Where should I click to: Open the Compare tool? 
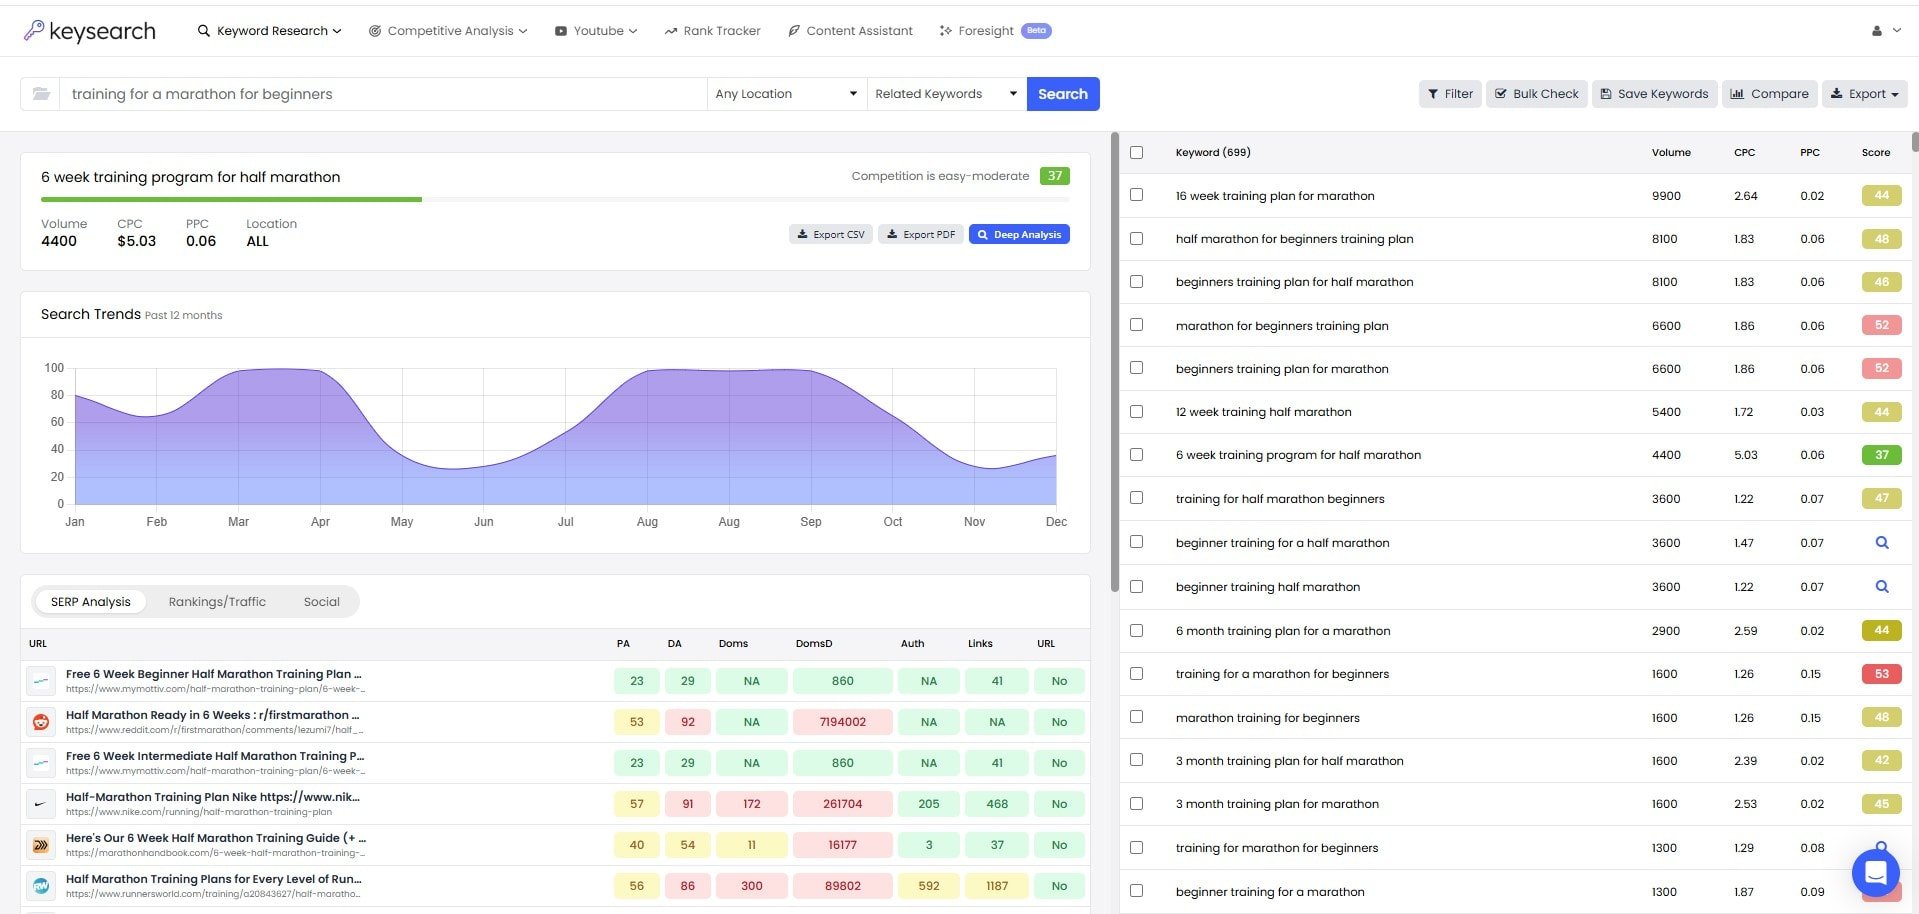(1768, 93)
